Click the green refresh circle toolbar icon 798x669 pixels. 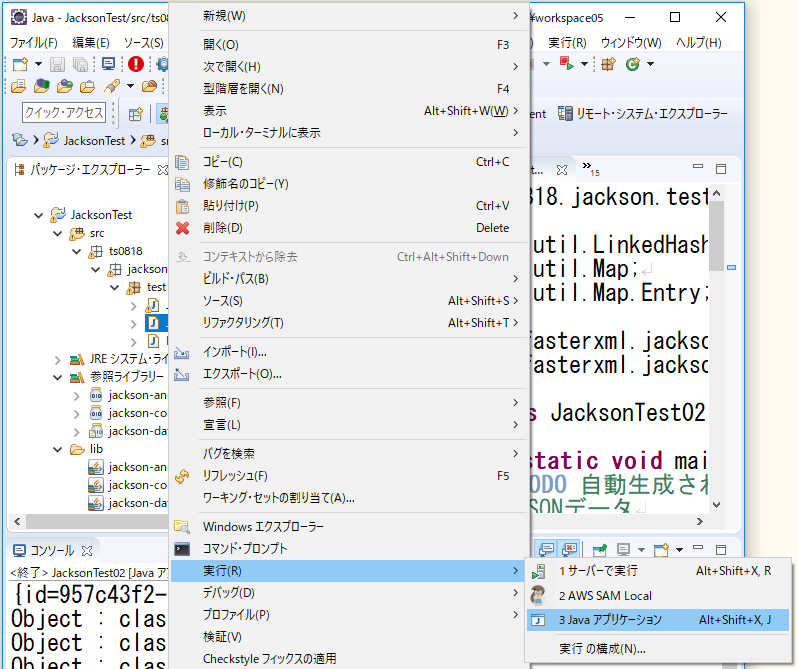(632, 64)
